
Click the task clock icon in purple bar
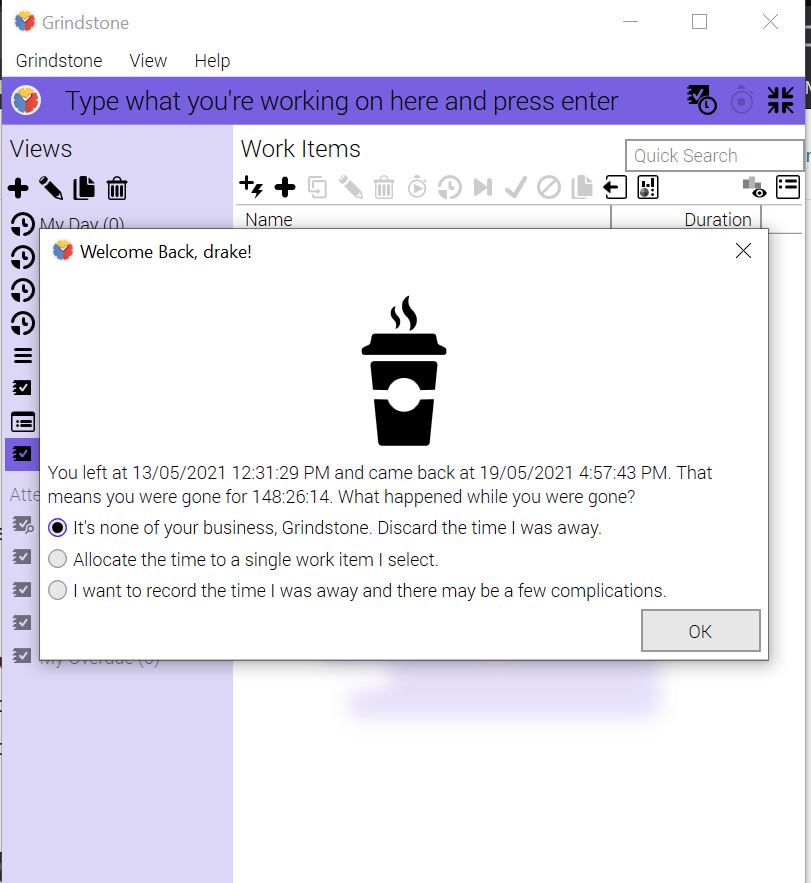[x=701, y=100]
